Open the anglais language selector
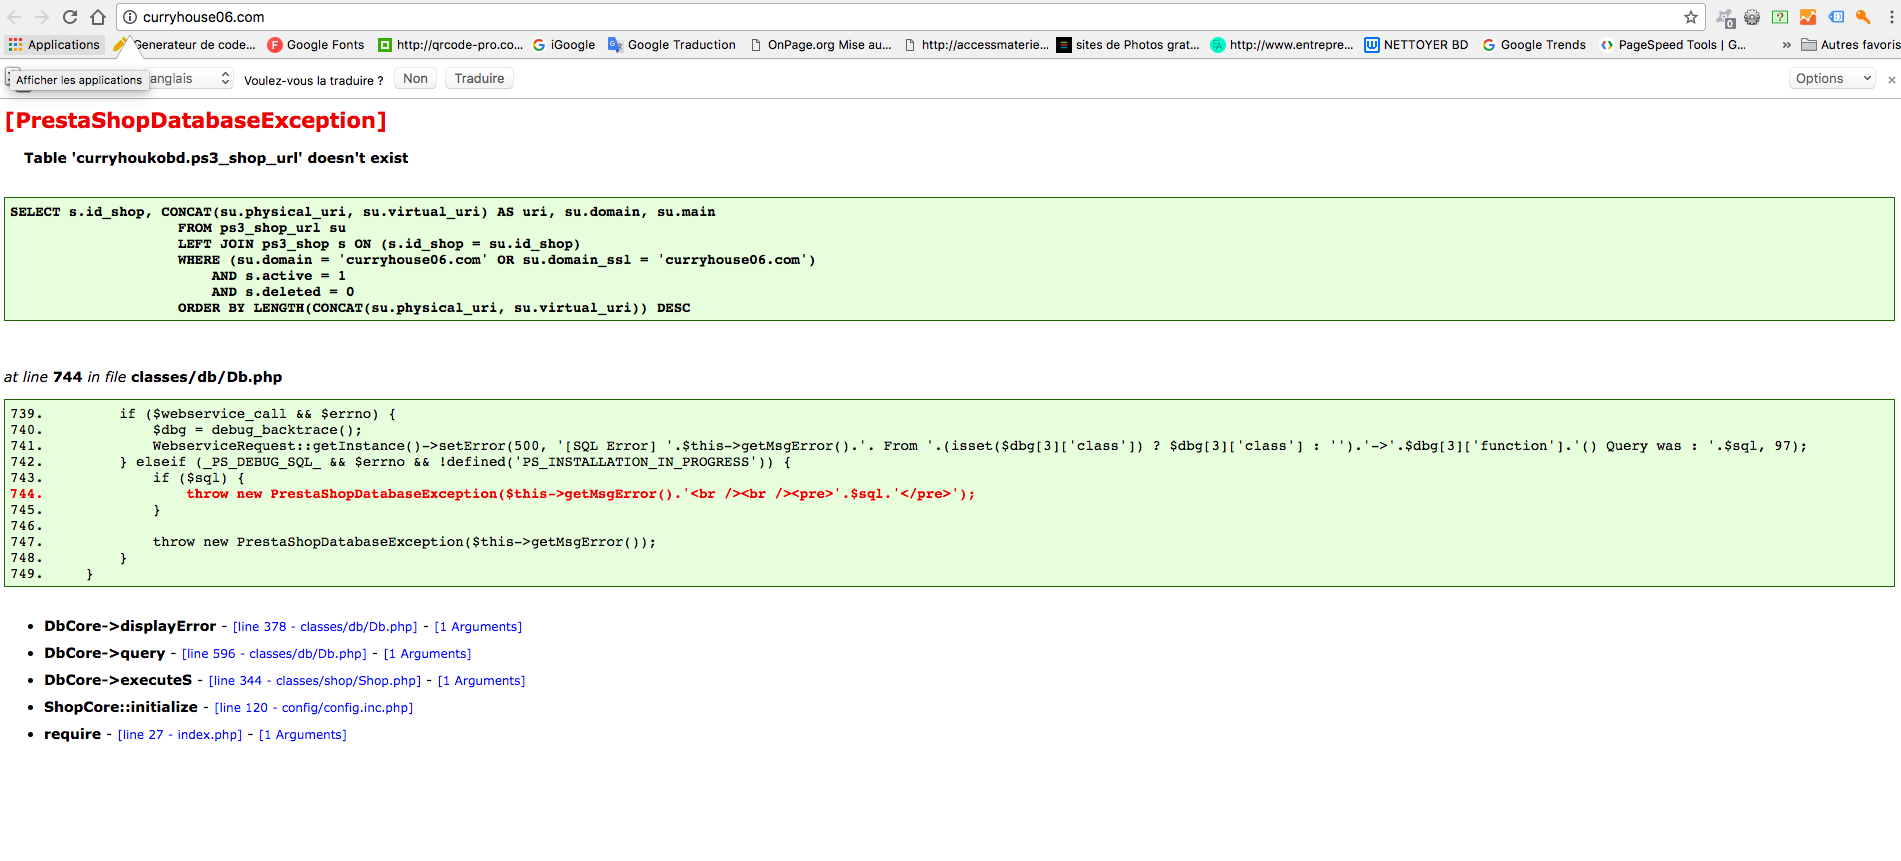The image size is (1901, 861). click(190, 78)
